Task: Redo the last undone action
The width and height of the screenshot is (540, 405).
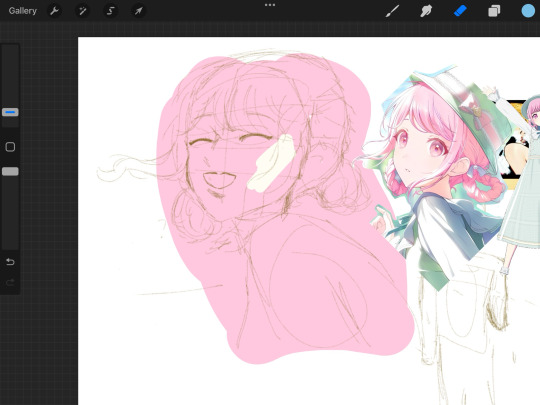Action: click(10, 283)
